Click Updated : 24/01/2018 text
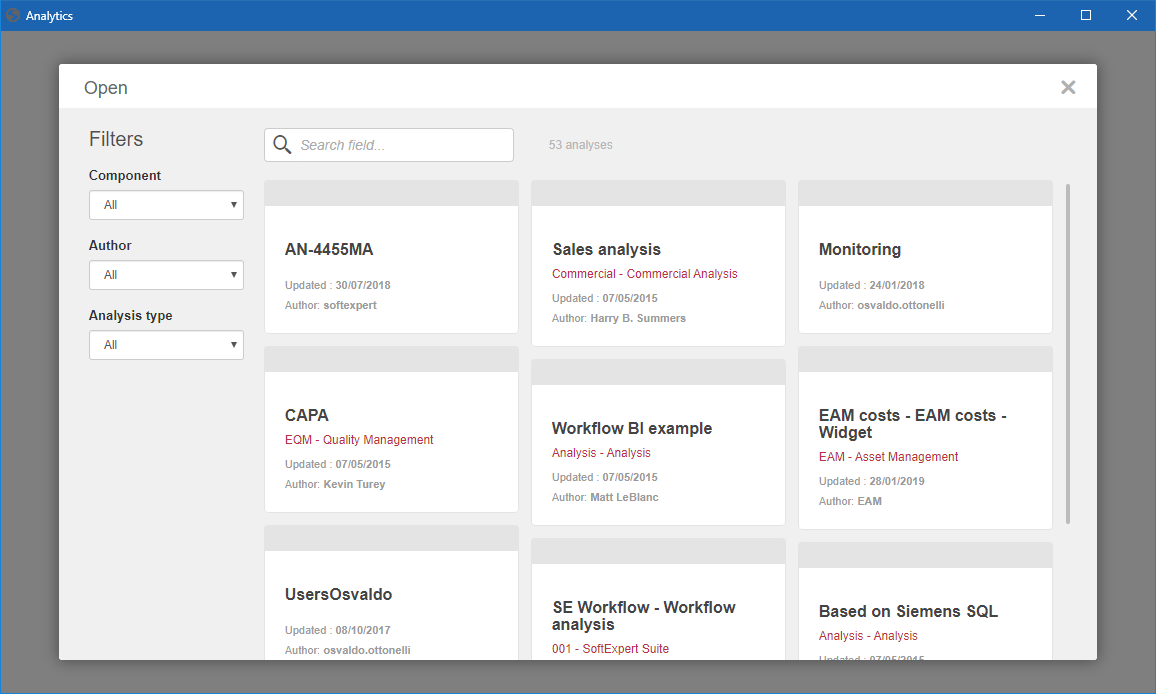This screenshot has width=1156, height=694. click(x=871, y=285)
